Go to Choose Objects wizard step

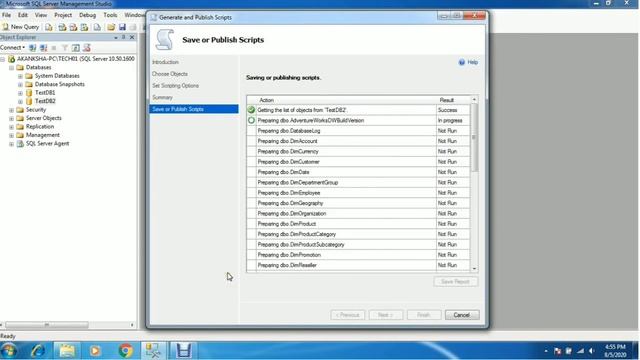coord(170,74)
